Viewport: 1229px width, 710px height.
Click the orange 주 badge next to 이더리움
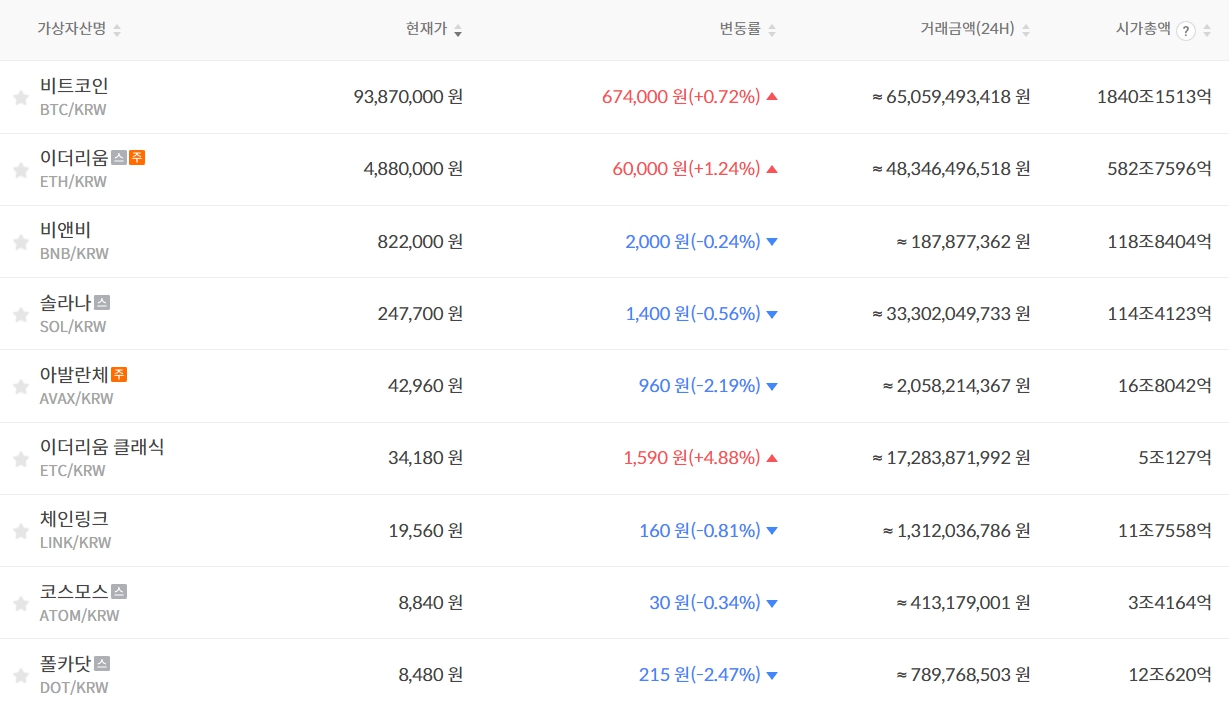(x=137, y=157)
